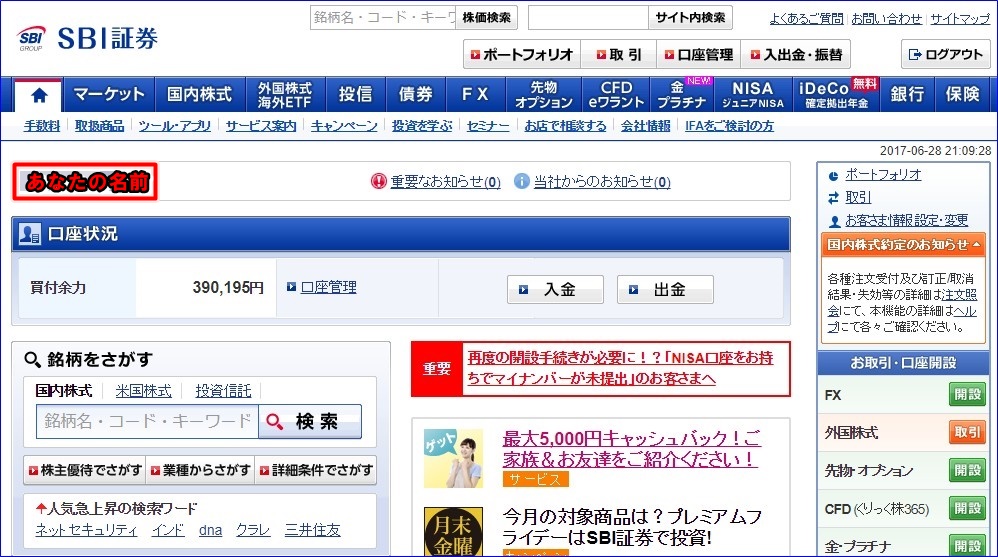Click the SBI証券 logo
The image size is (998, 557).
88,38
